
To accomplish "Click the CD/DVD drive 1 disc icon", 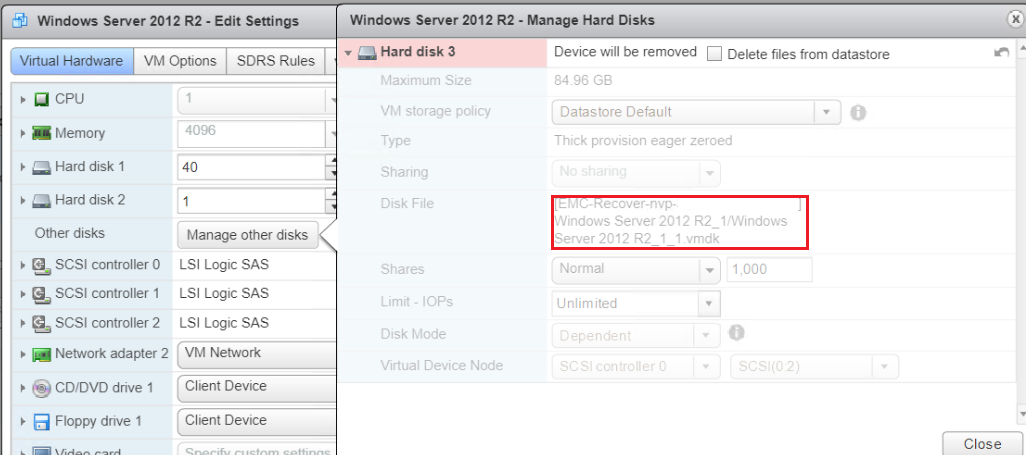I will tap(42, 388).
